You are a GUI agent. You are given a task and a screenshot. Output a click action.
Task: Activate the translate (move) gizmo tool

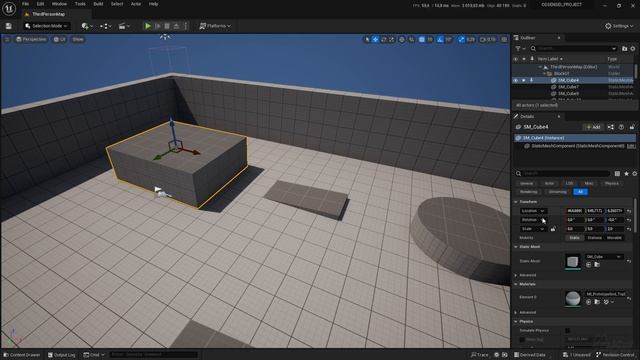[x=375, y=39]
